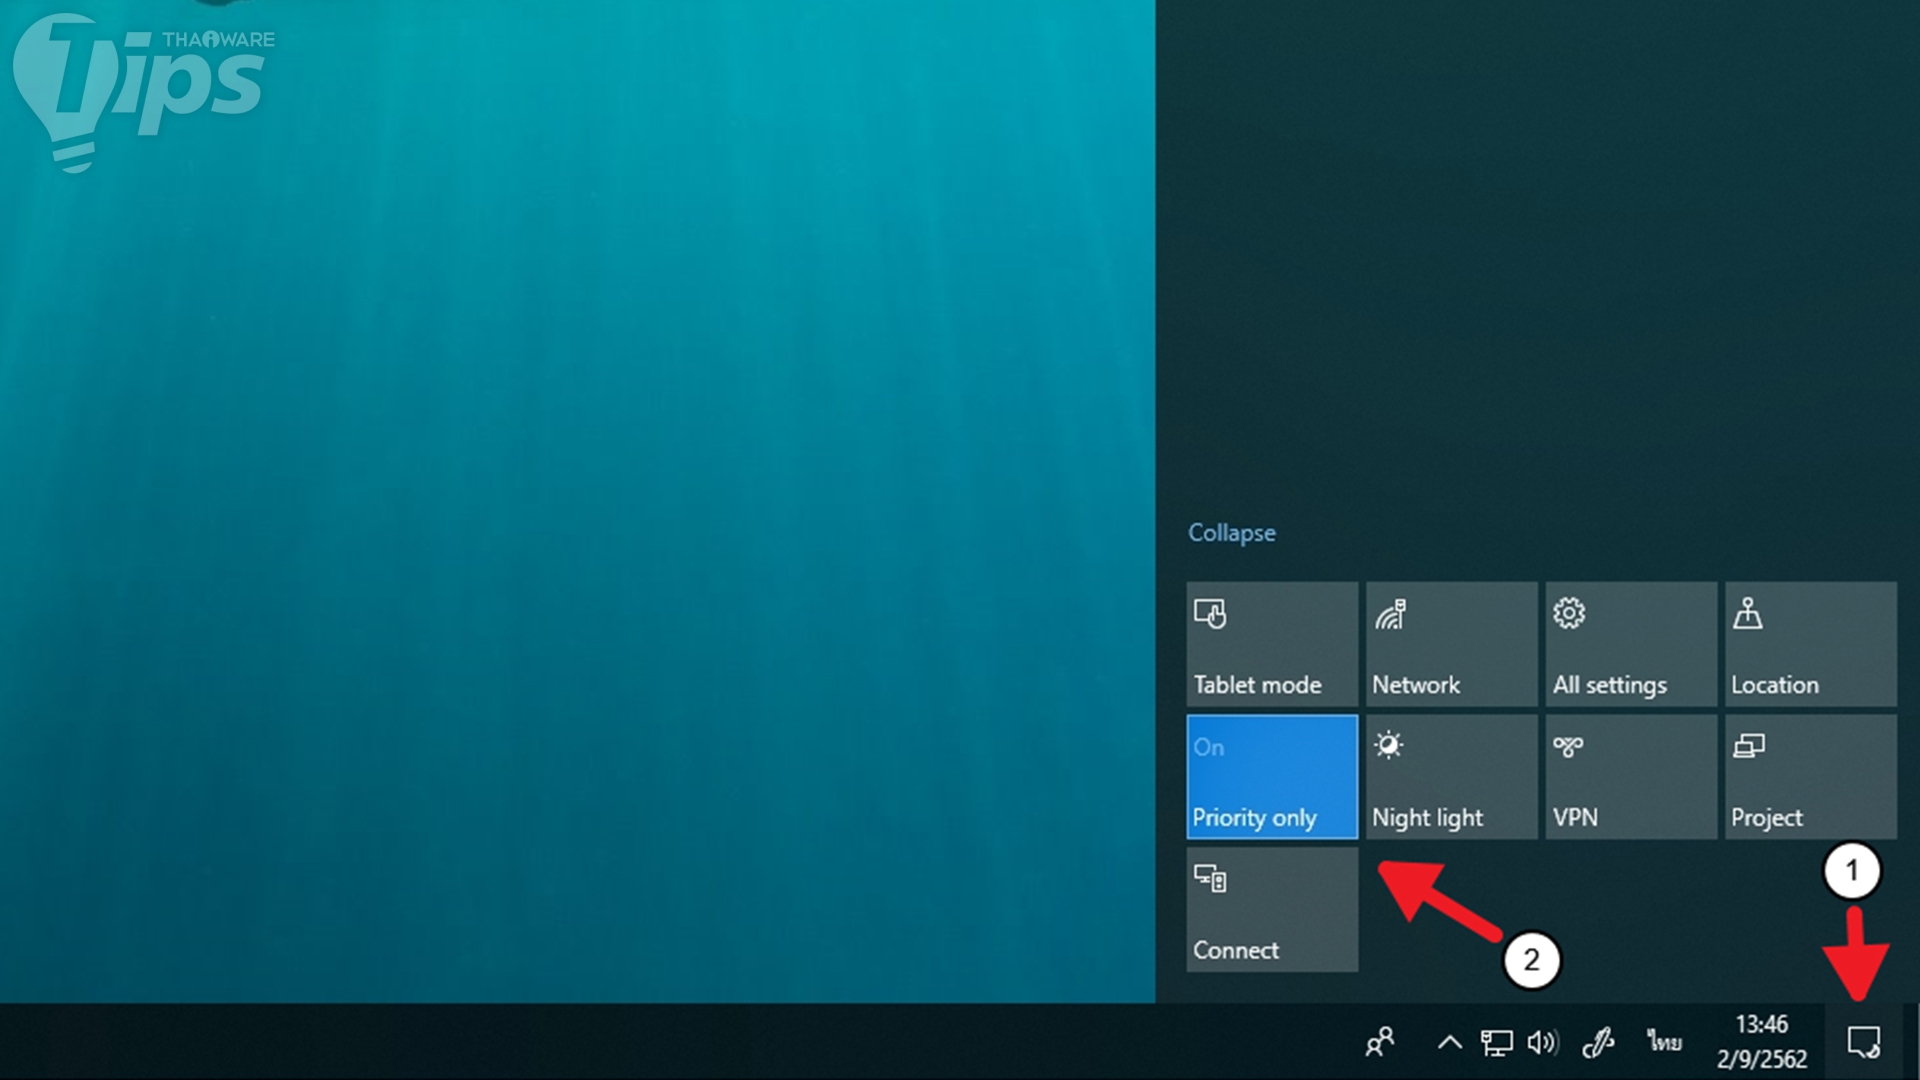Show hidden tray icons chevron

[1449, 1043]
